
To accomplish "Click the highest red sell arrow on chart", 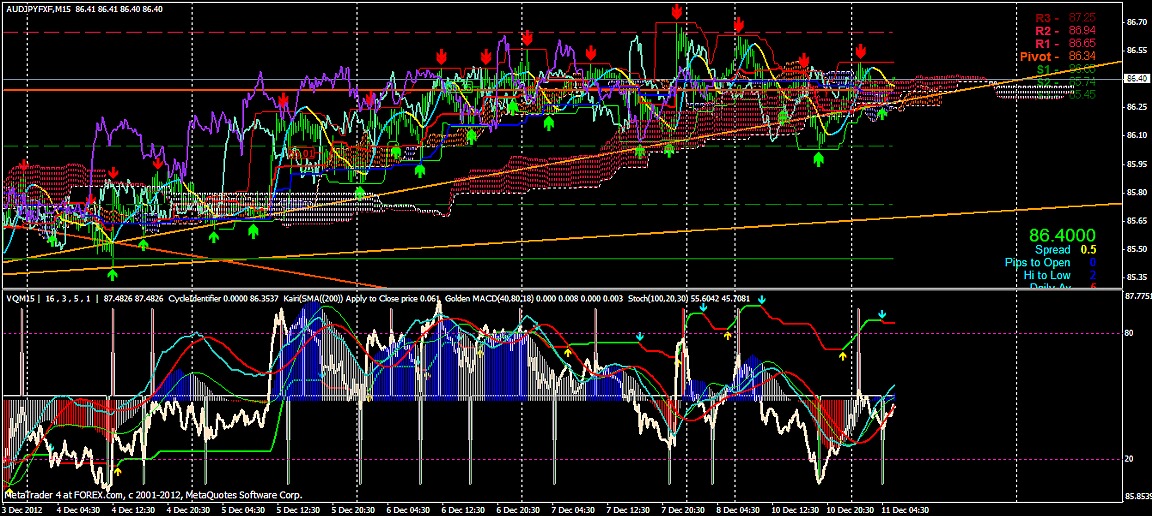I will [677, 11].
